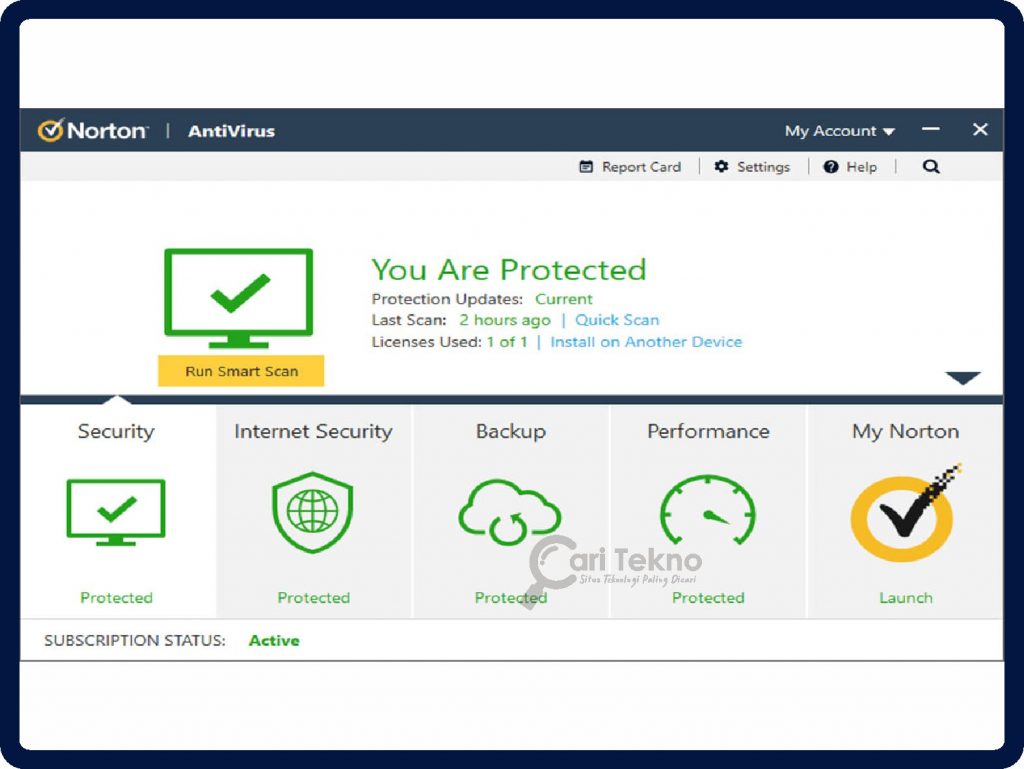Click Launch under My Norton
This screenshot has height=769, width=1024.
point(905,598)
